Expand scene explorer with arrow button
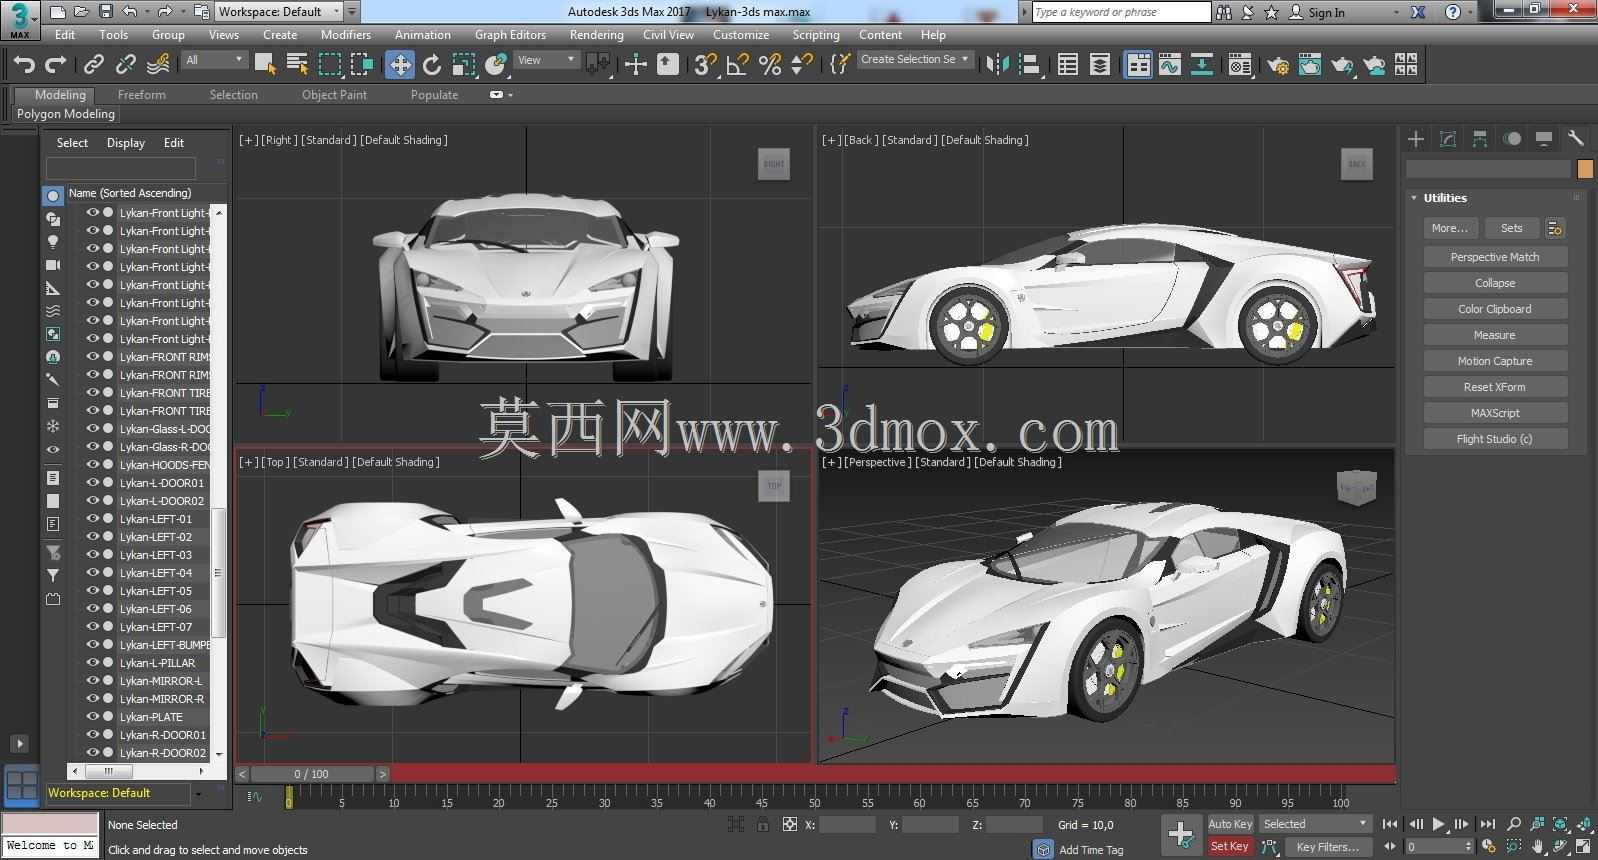 19,744
